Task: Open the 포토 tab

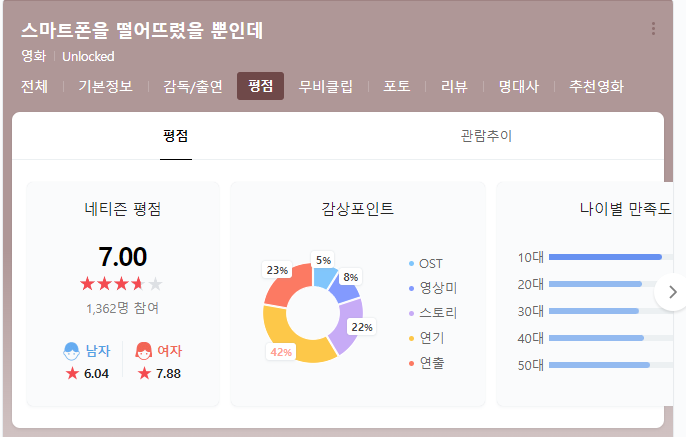Action: coord(397,86)
